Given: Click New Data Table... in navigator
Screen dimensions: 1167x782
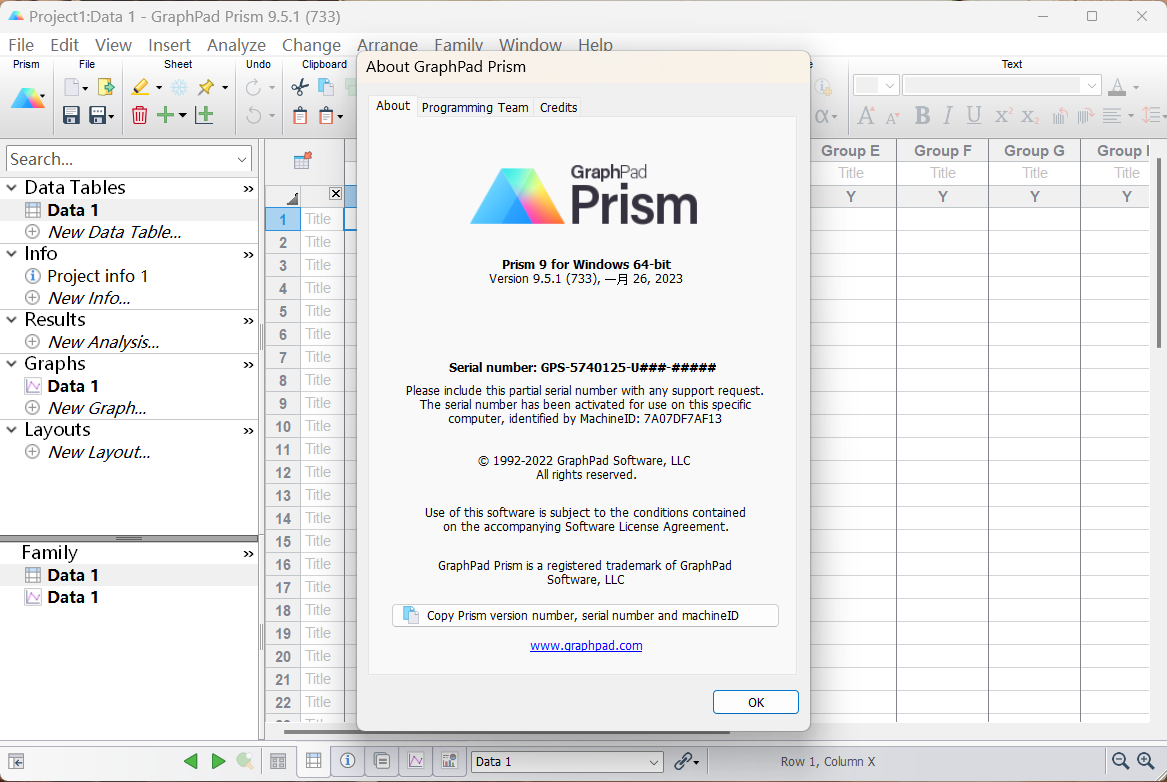Looking at the screenshot, I should 115,232.
